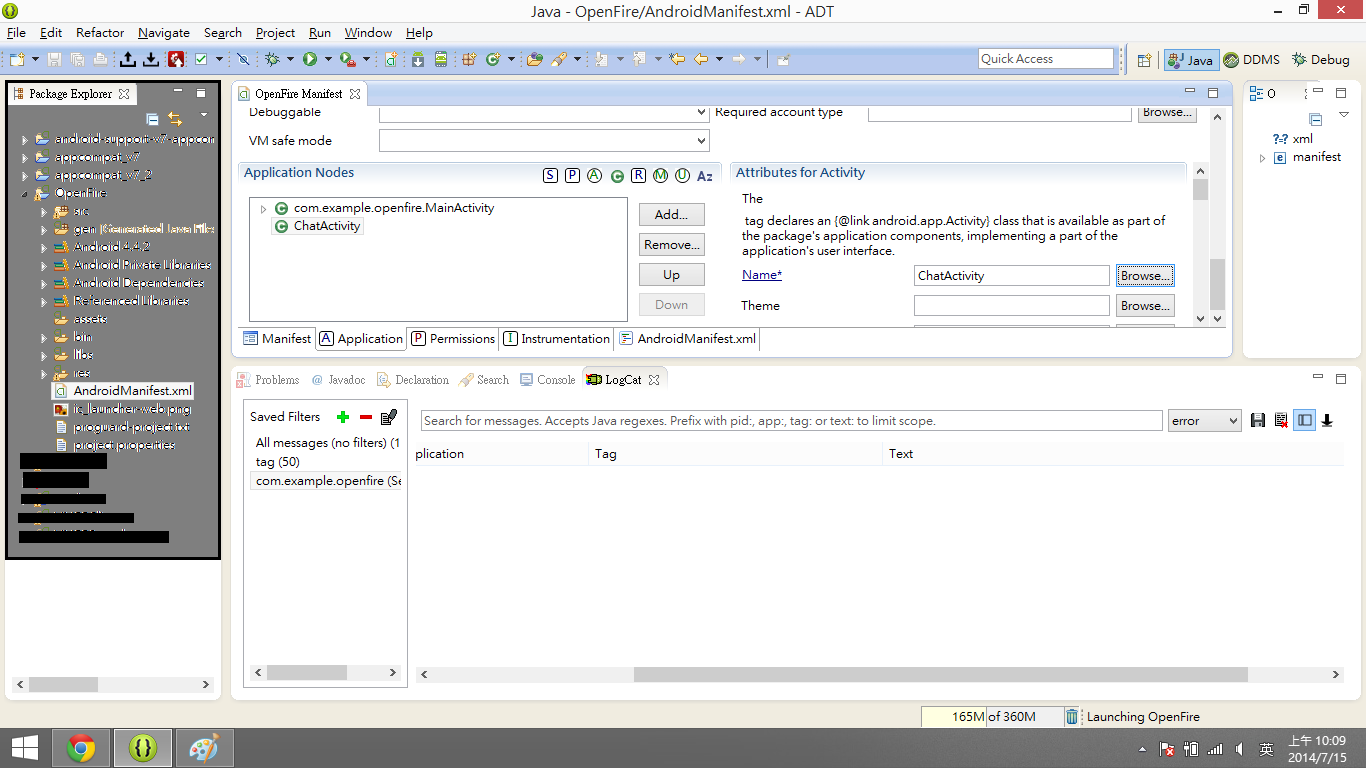Switch to the Permissions tab
The height and width of the screenshot is (768, 1366).
pos(453,339)
